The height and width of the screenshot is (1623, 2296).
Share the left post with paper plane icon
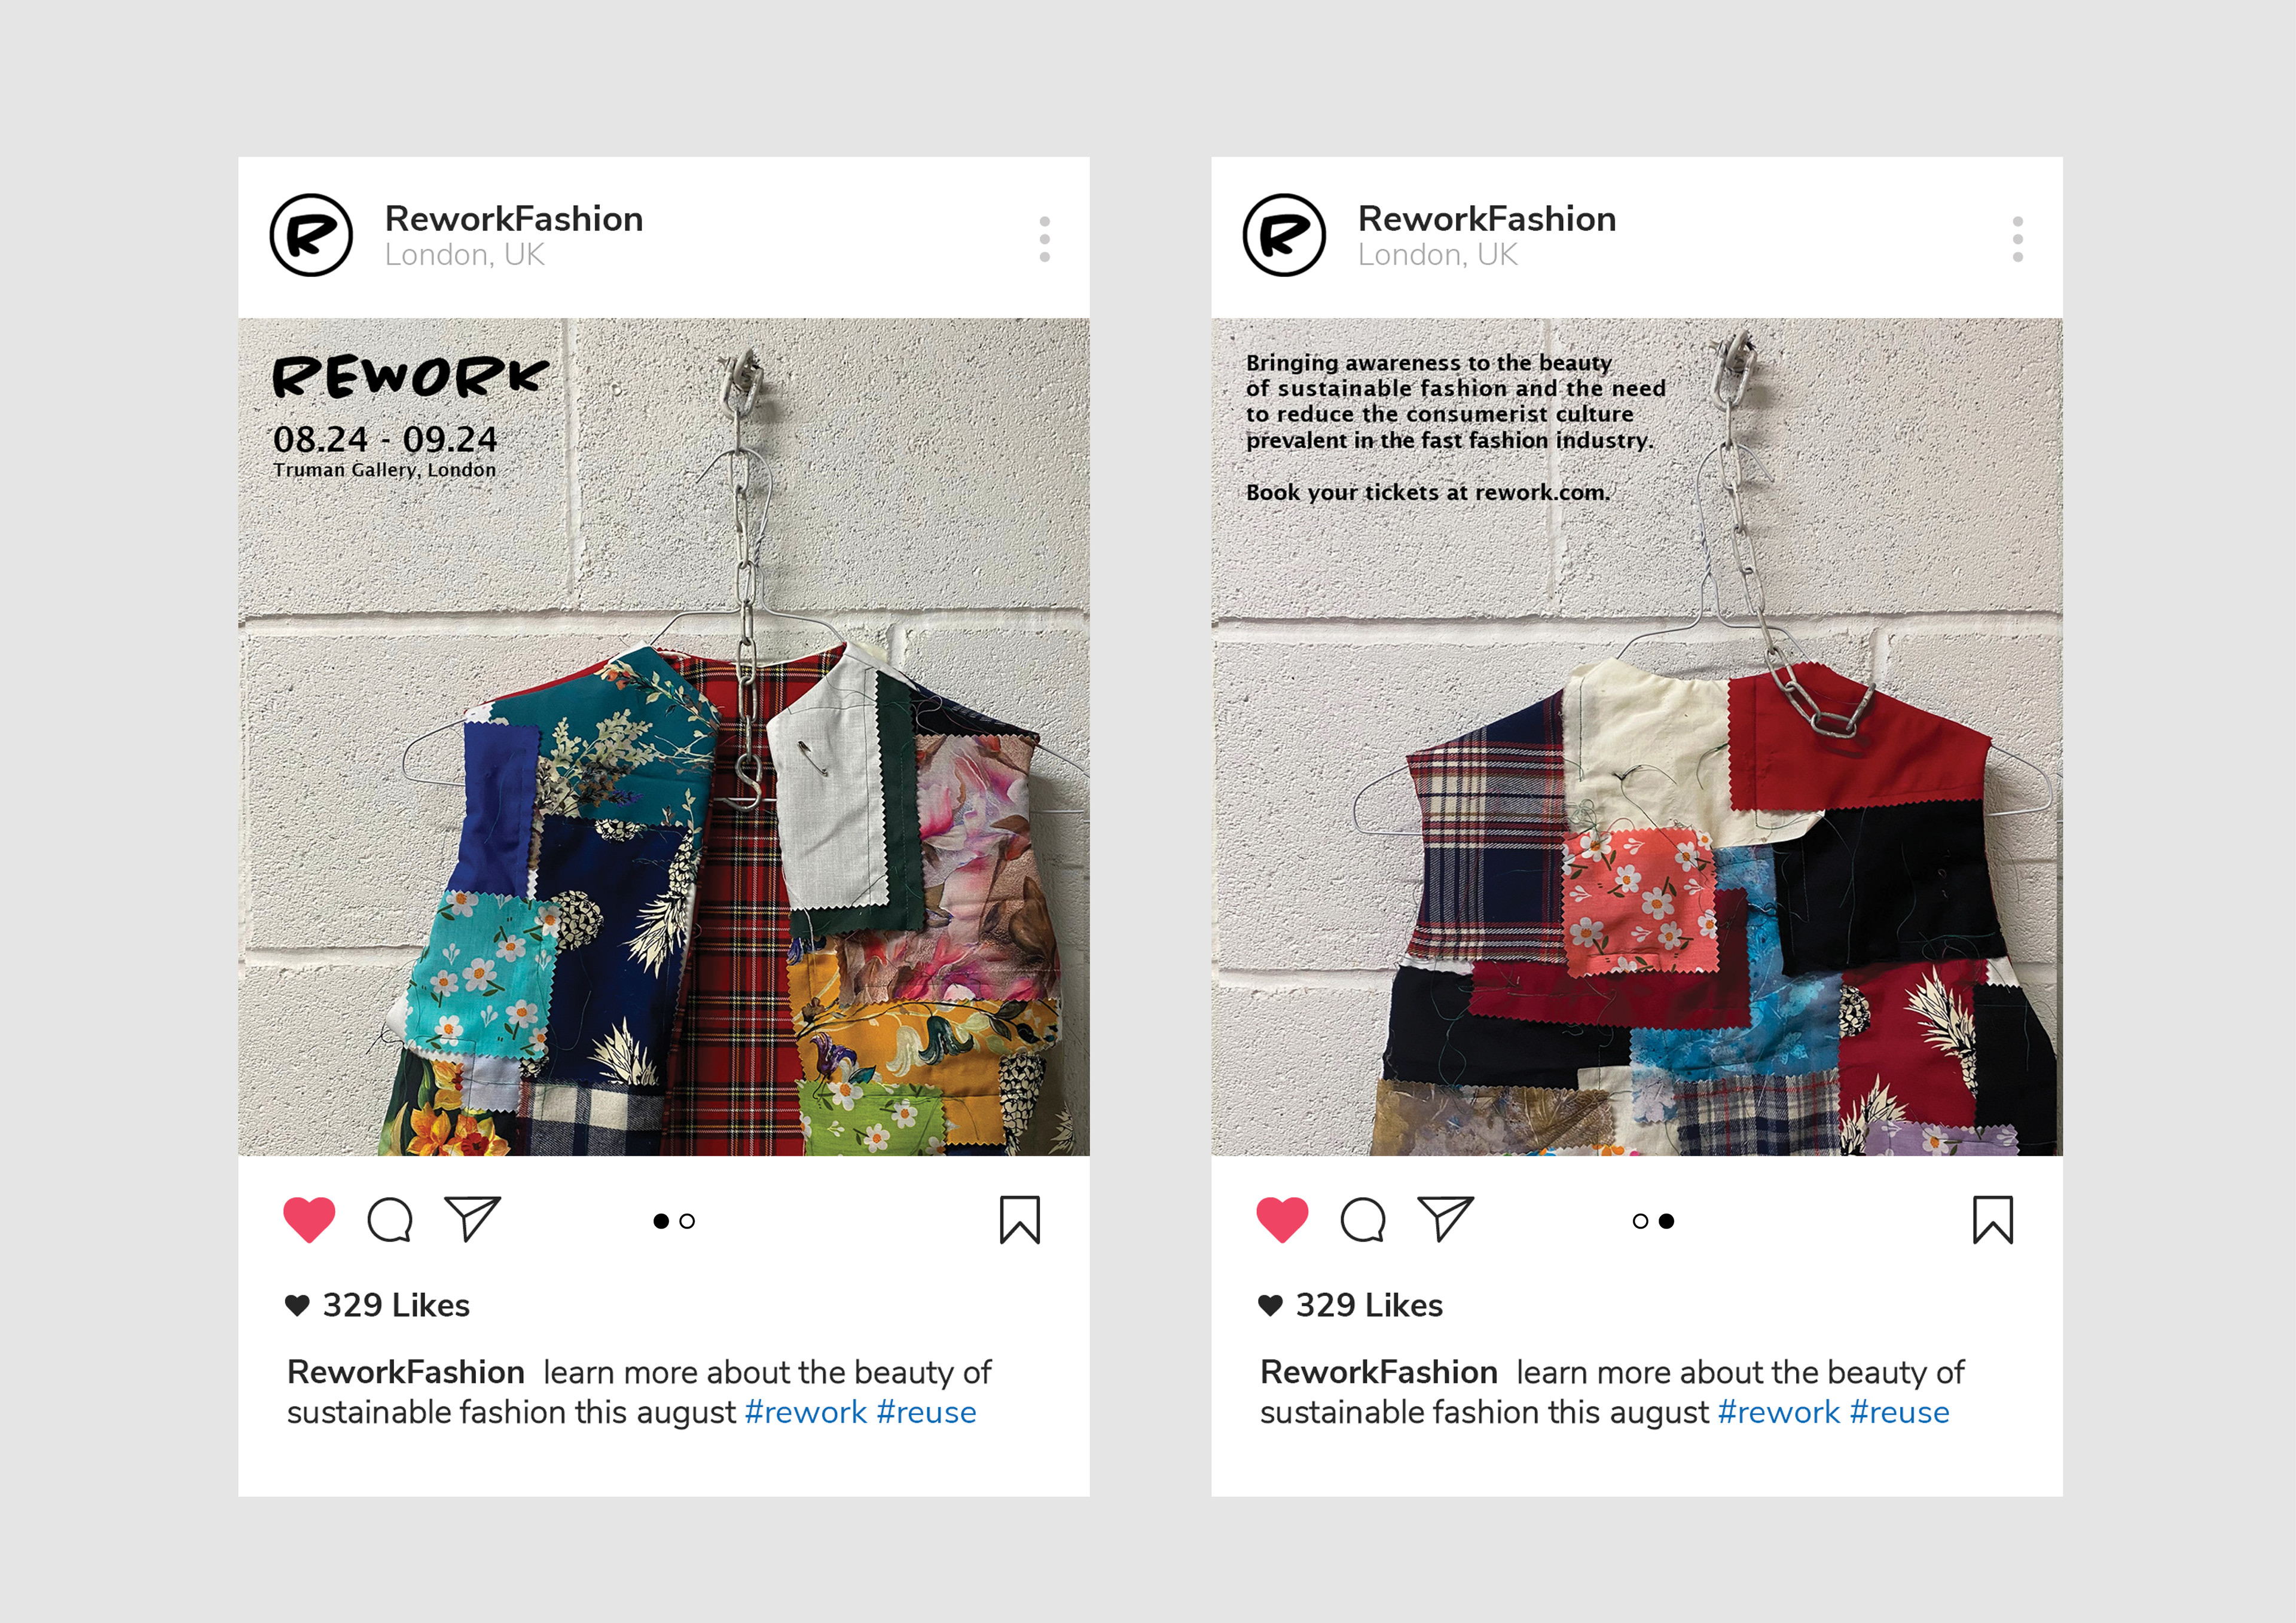point(472,1218)
